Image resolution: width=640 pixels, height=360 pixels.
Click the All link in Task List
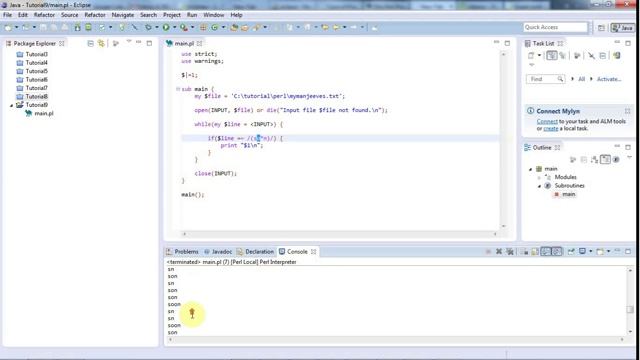pyautogui.click(x=581, y=79)
